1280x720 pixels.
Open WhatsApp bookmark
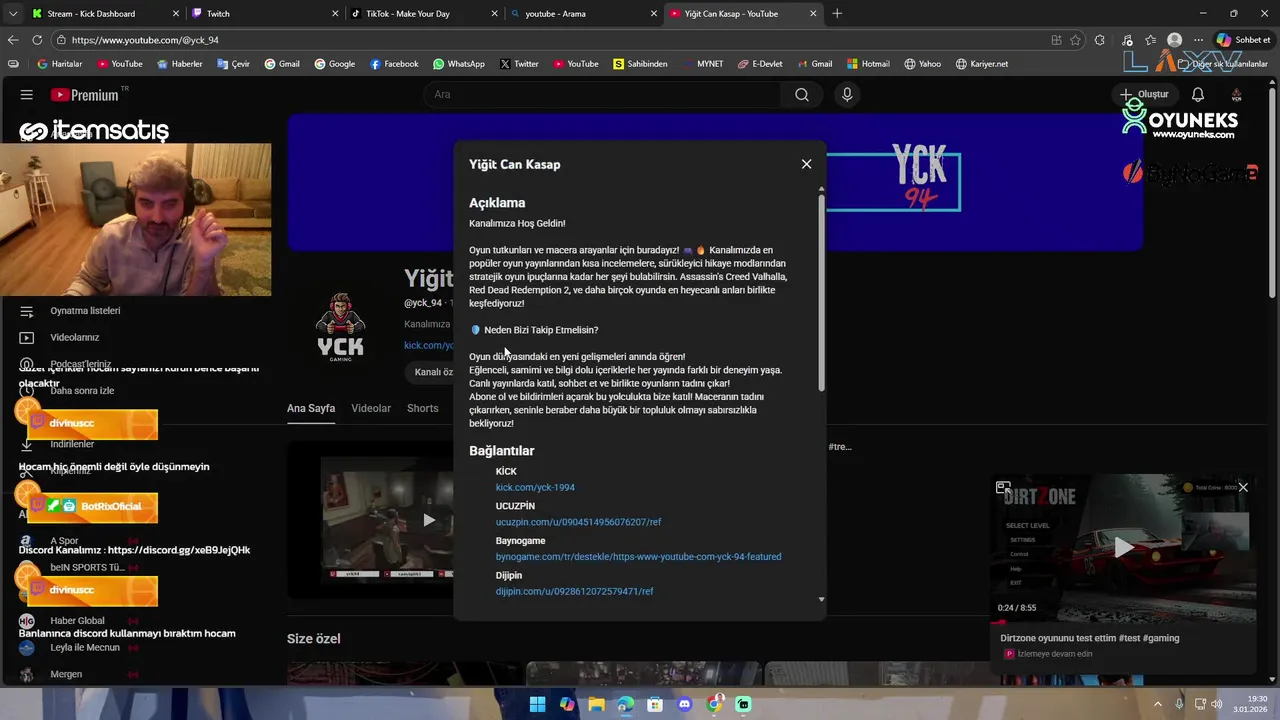[x=458, y=64]
